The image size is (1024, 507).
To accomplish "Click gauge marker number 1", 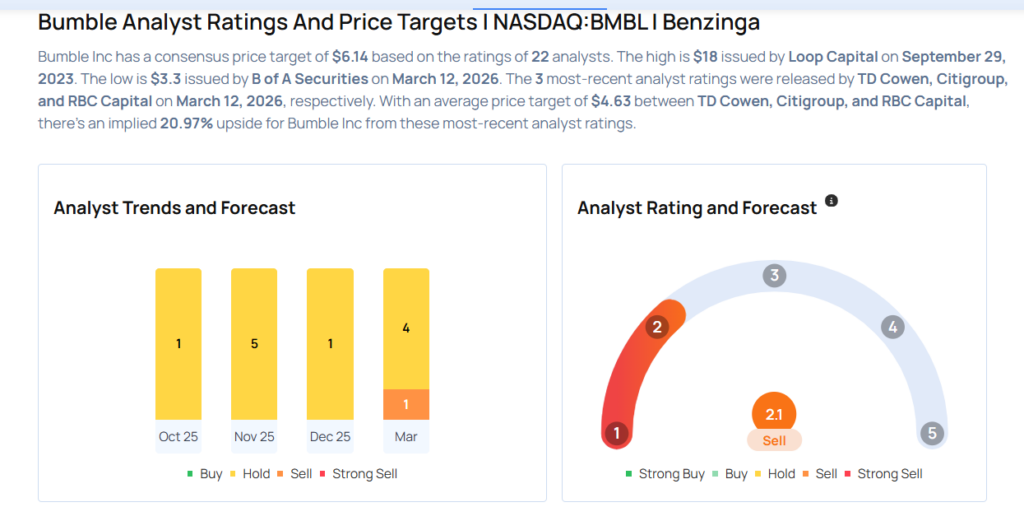I will [617, 433].
